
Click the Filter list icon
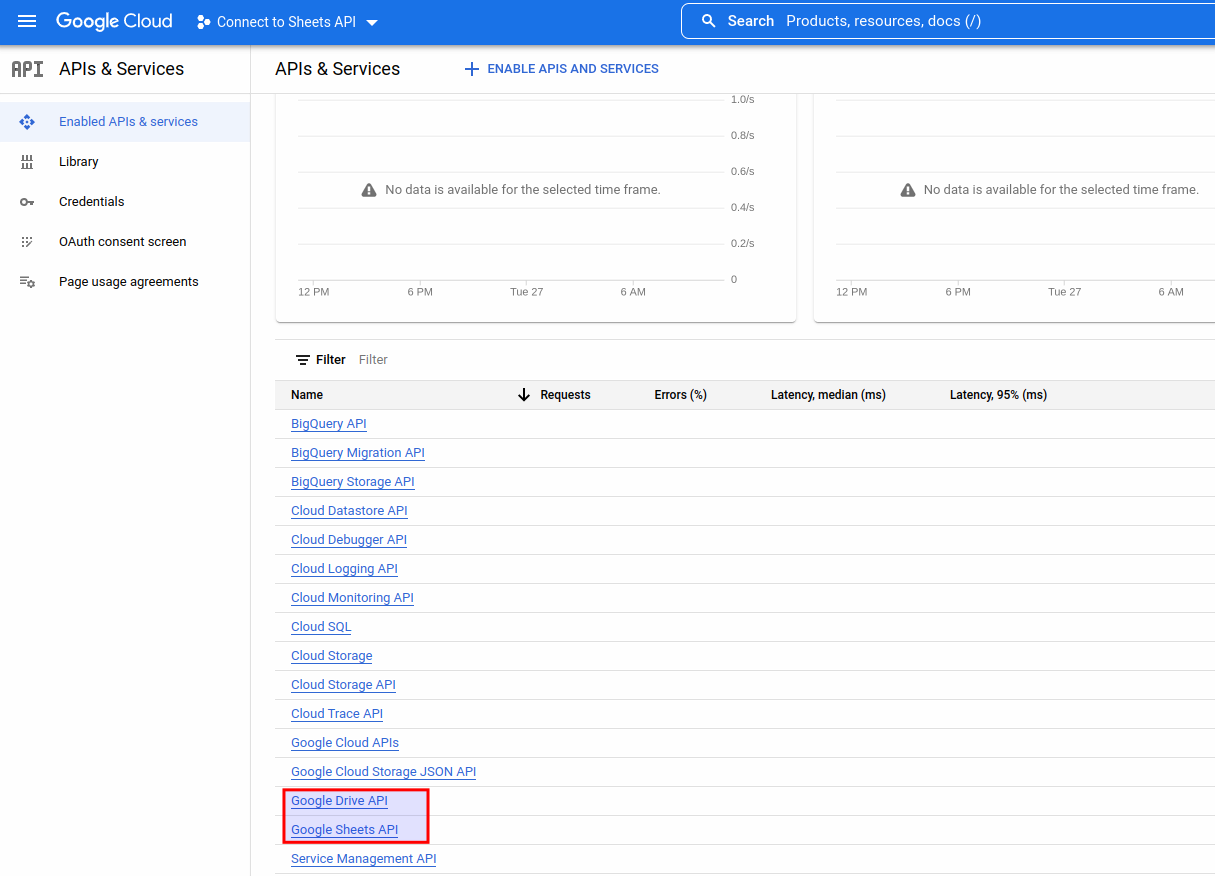[303, 360]
